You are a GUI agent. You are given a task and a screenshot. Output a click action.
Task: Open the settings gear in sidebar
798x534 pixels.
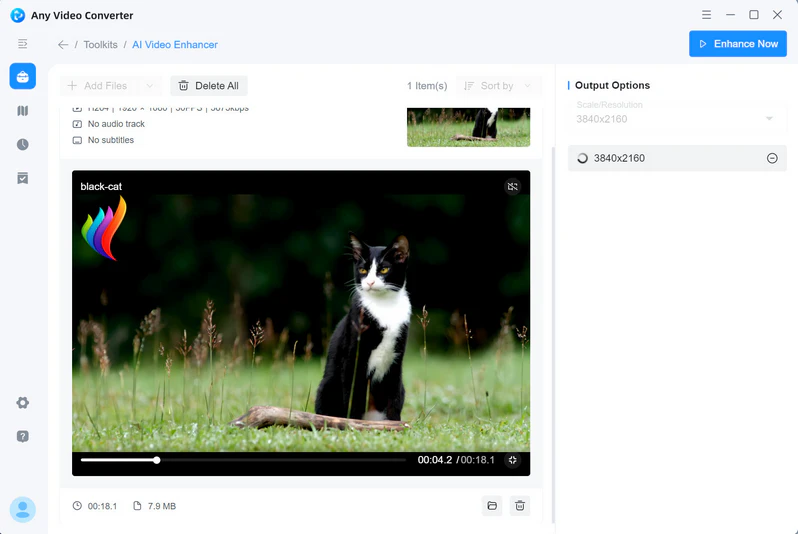click(22, 403)
